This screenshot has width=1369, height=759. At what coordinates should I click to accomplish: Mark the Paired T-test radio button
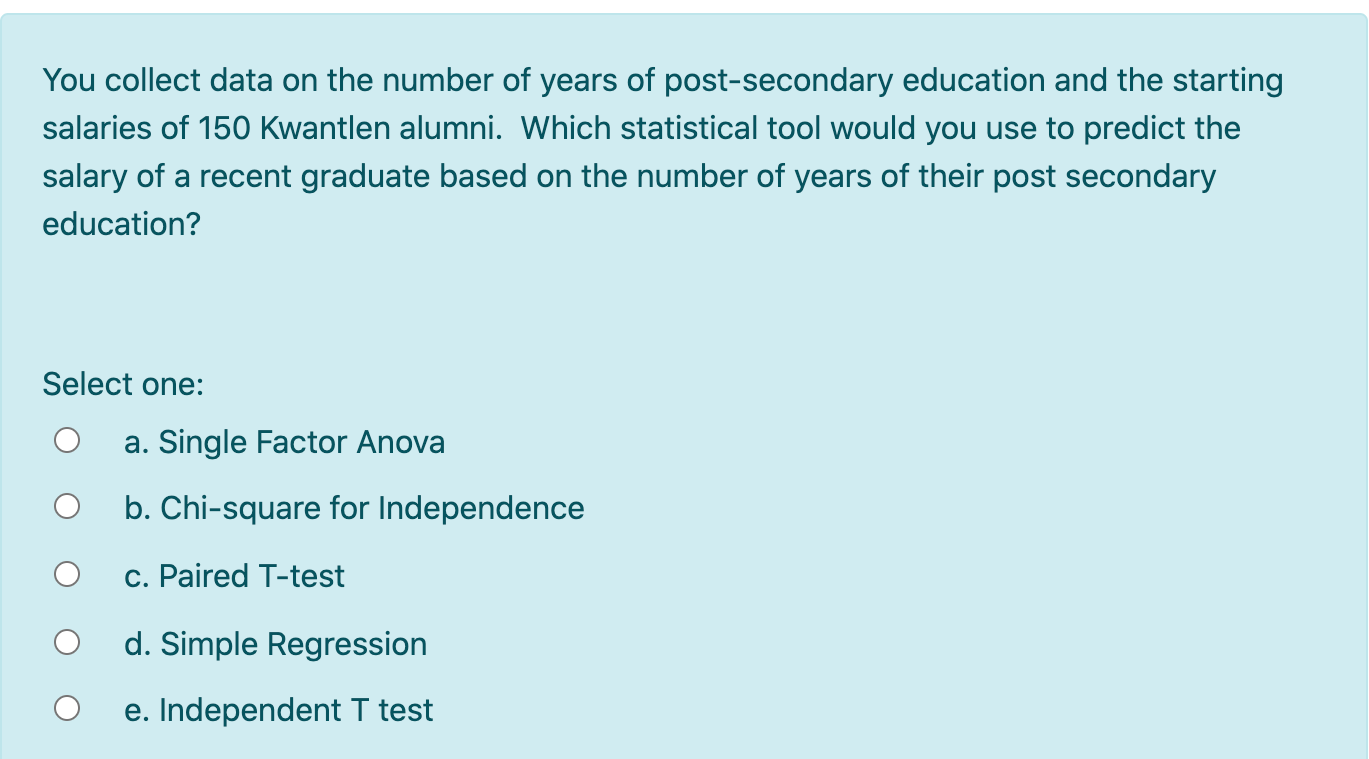pos(67,576)
